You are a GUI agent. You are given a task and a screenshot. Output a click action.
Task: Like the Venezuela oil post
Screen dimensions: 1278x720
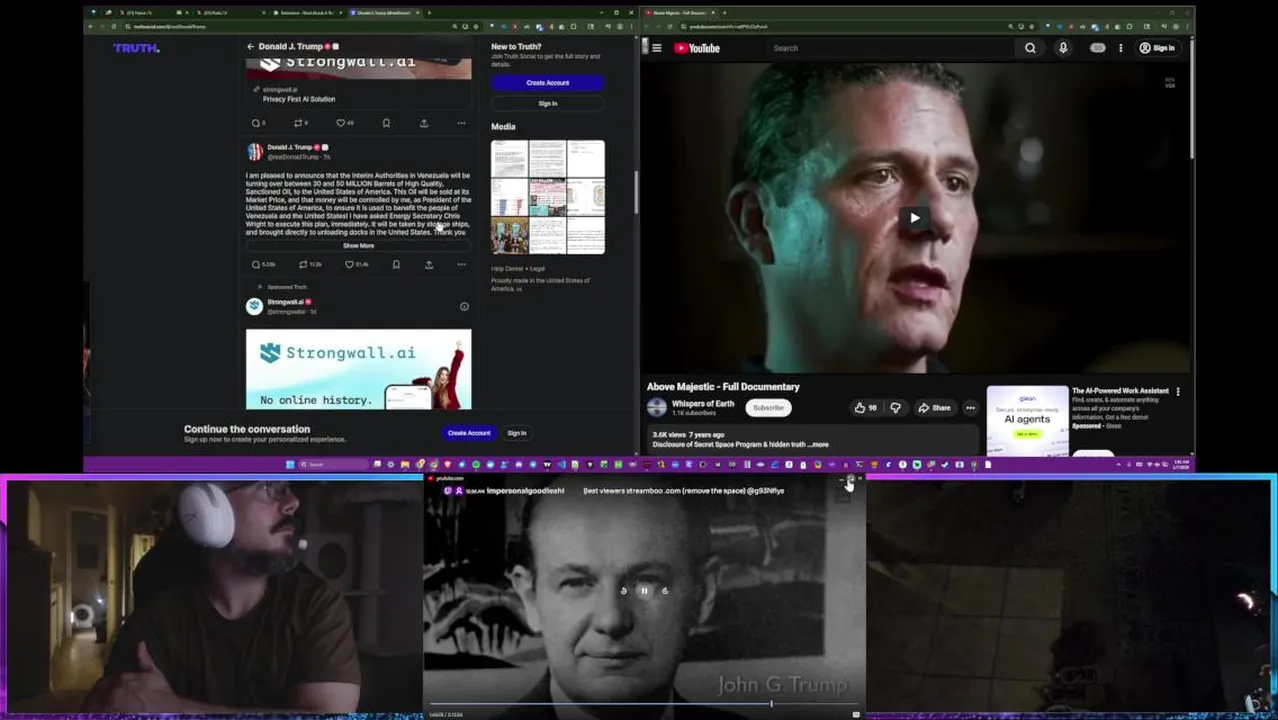[x=356, y=265]
